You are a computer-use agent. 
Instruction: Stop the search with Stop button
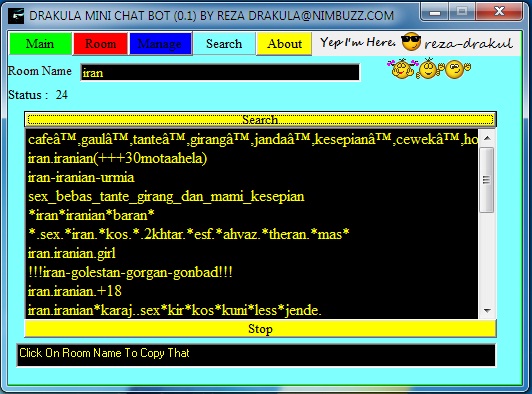coord(260,329)
